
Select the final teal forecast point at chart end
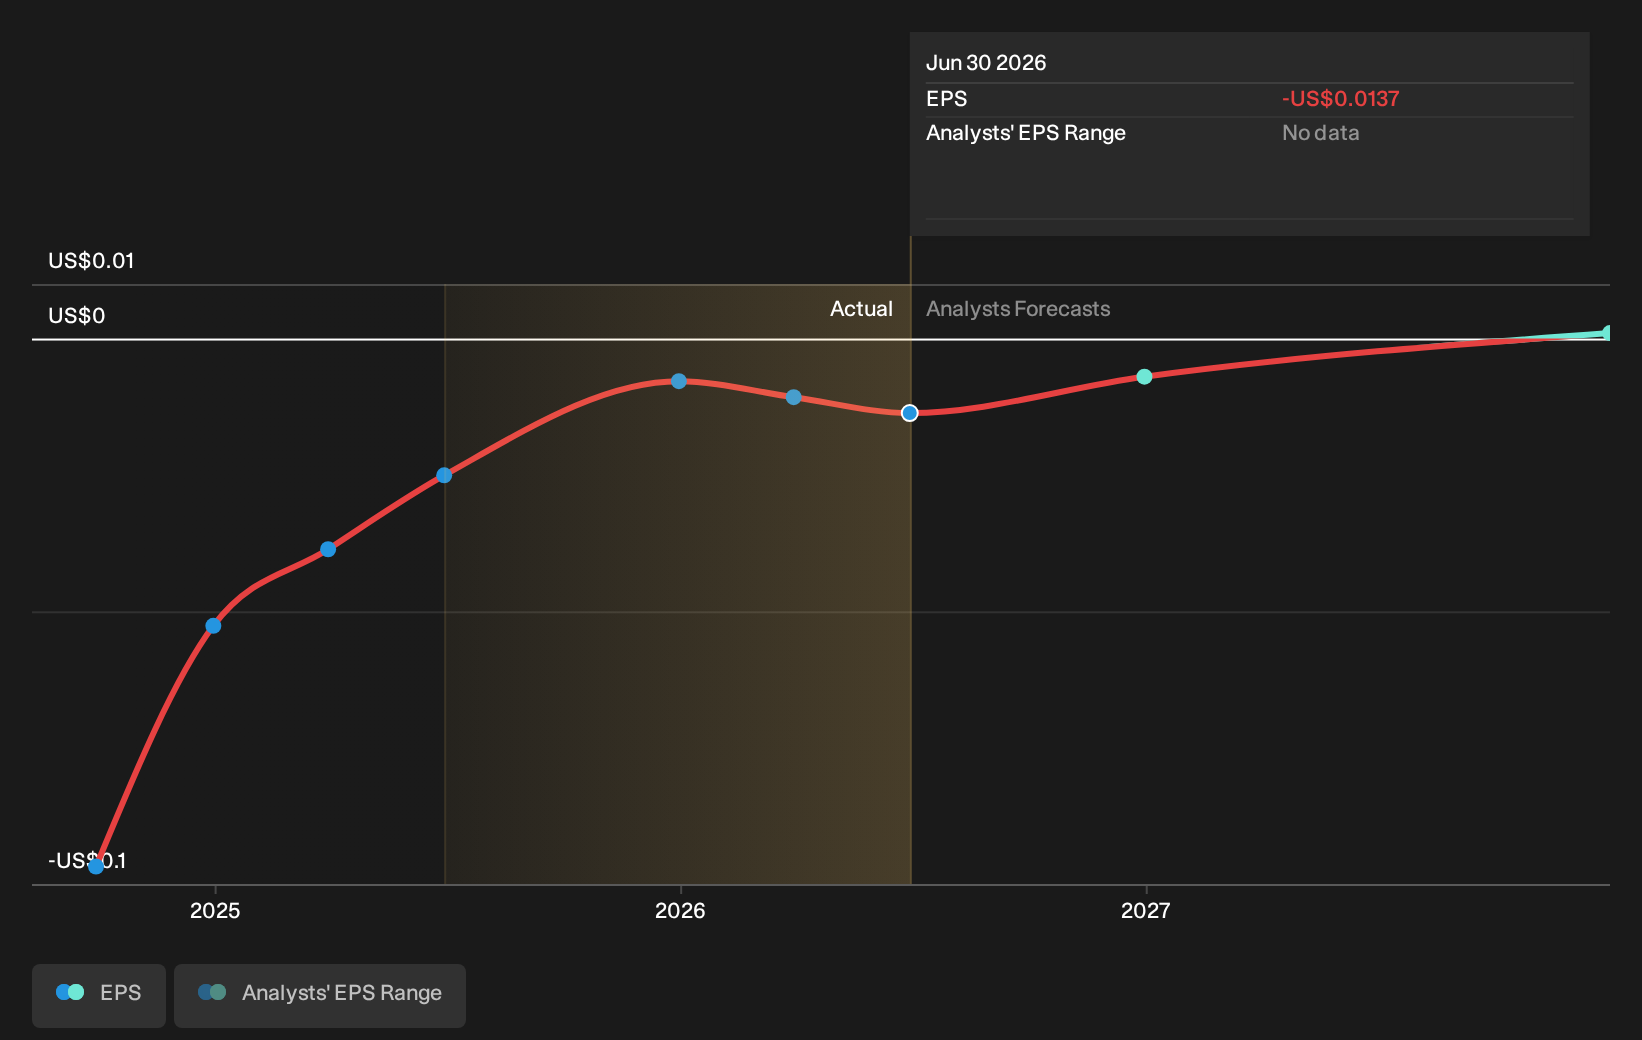(x=1607, y=333)
